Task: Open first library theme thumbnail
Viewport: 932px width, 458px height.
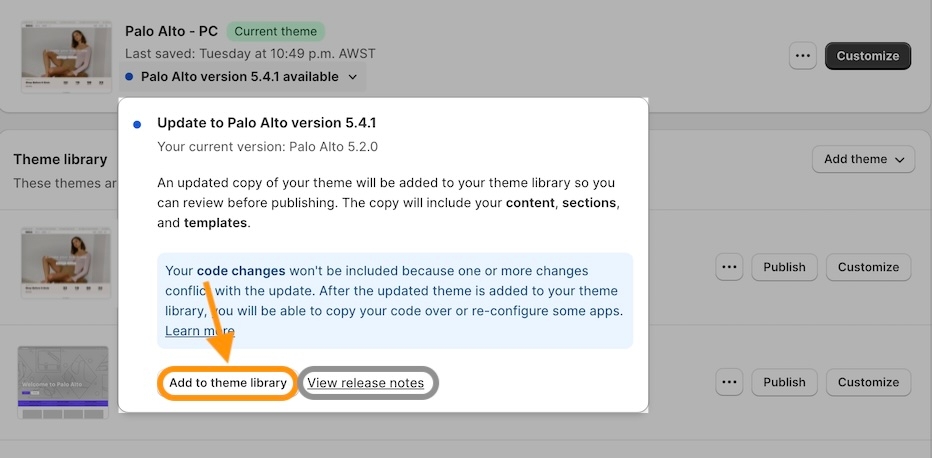Action: click(65, 264)
